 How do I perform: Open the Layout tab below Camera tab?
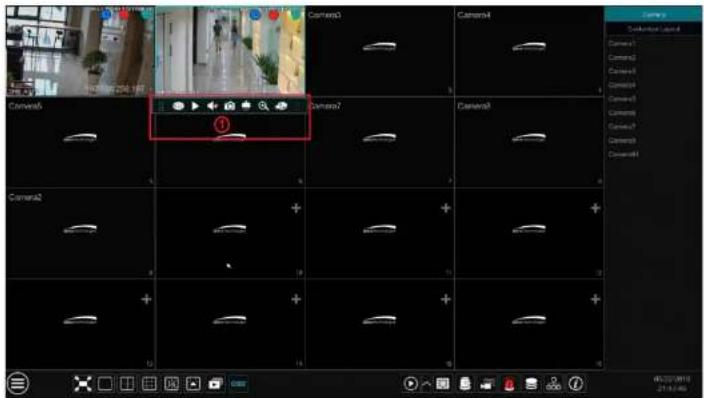pos(653,29)
